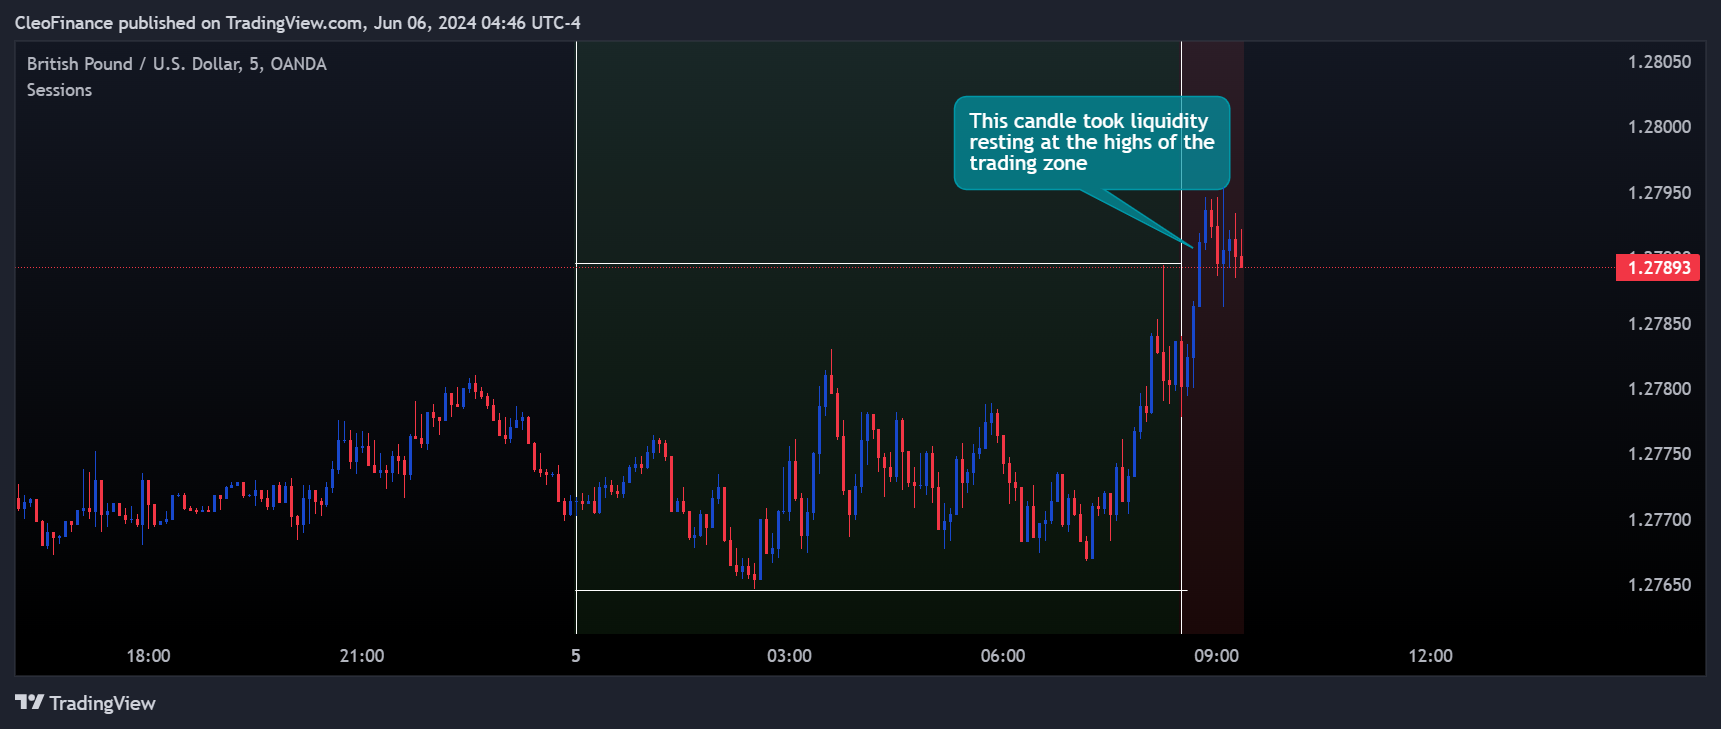Click the 12:00 time axis label
This screenshot has width=1721, height=729.
1430,656
